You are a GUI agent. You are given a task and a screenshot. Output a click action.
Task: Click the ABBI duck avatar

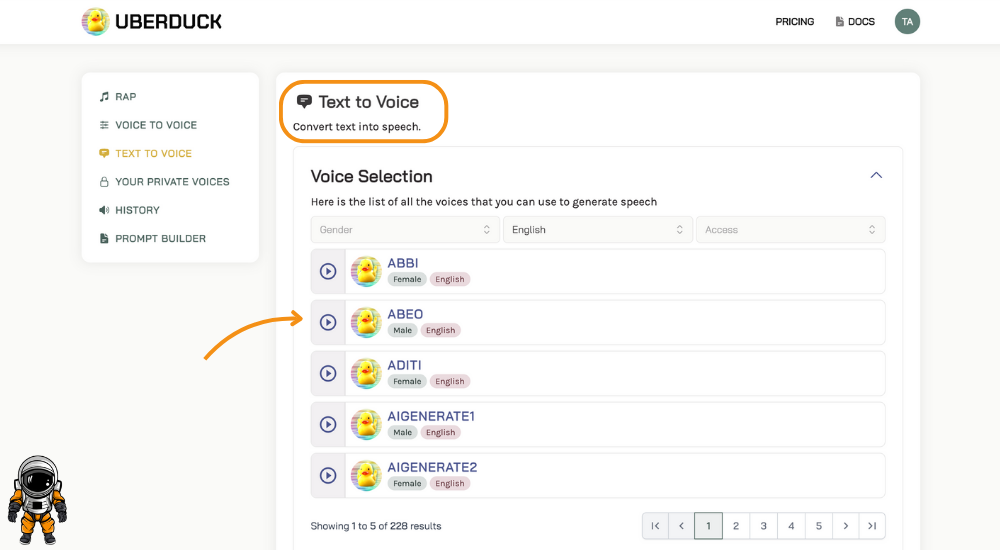point(366,271)
